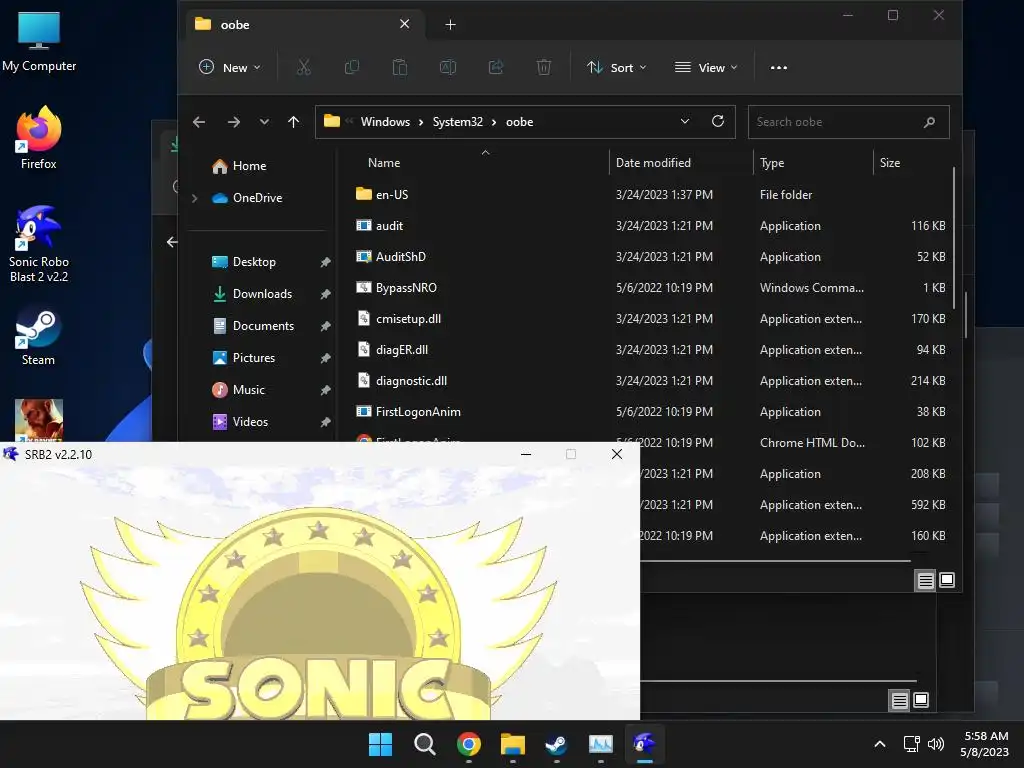
Task: Click the Delete trash icon
Action: [543, 67]
